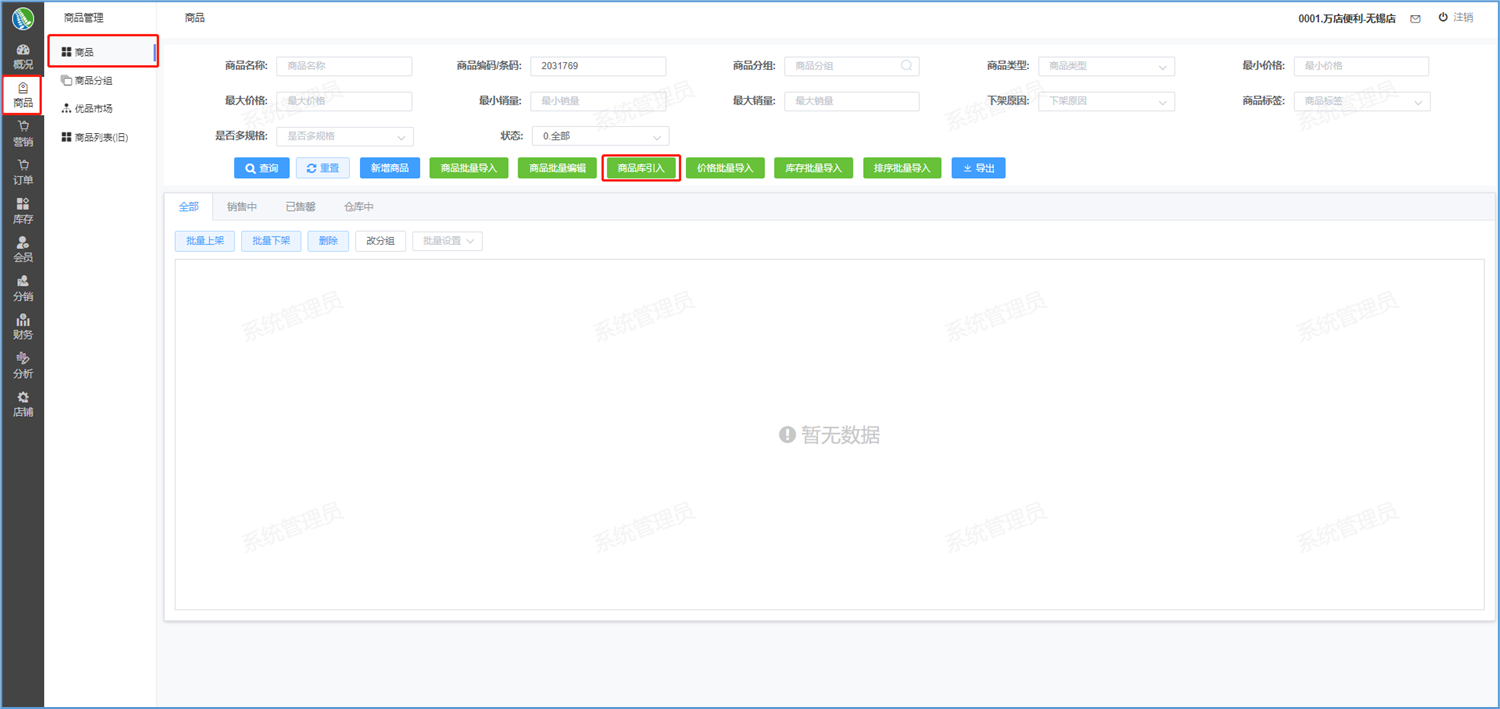Open the 分析 analytics section
This screenshot has height=709, width=1500.
pyautogui.click(x=22, y=366)
